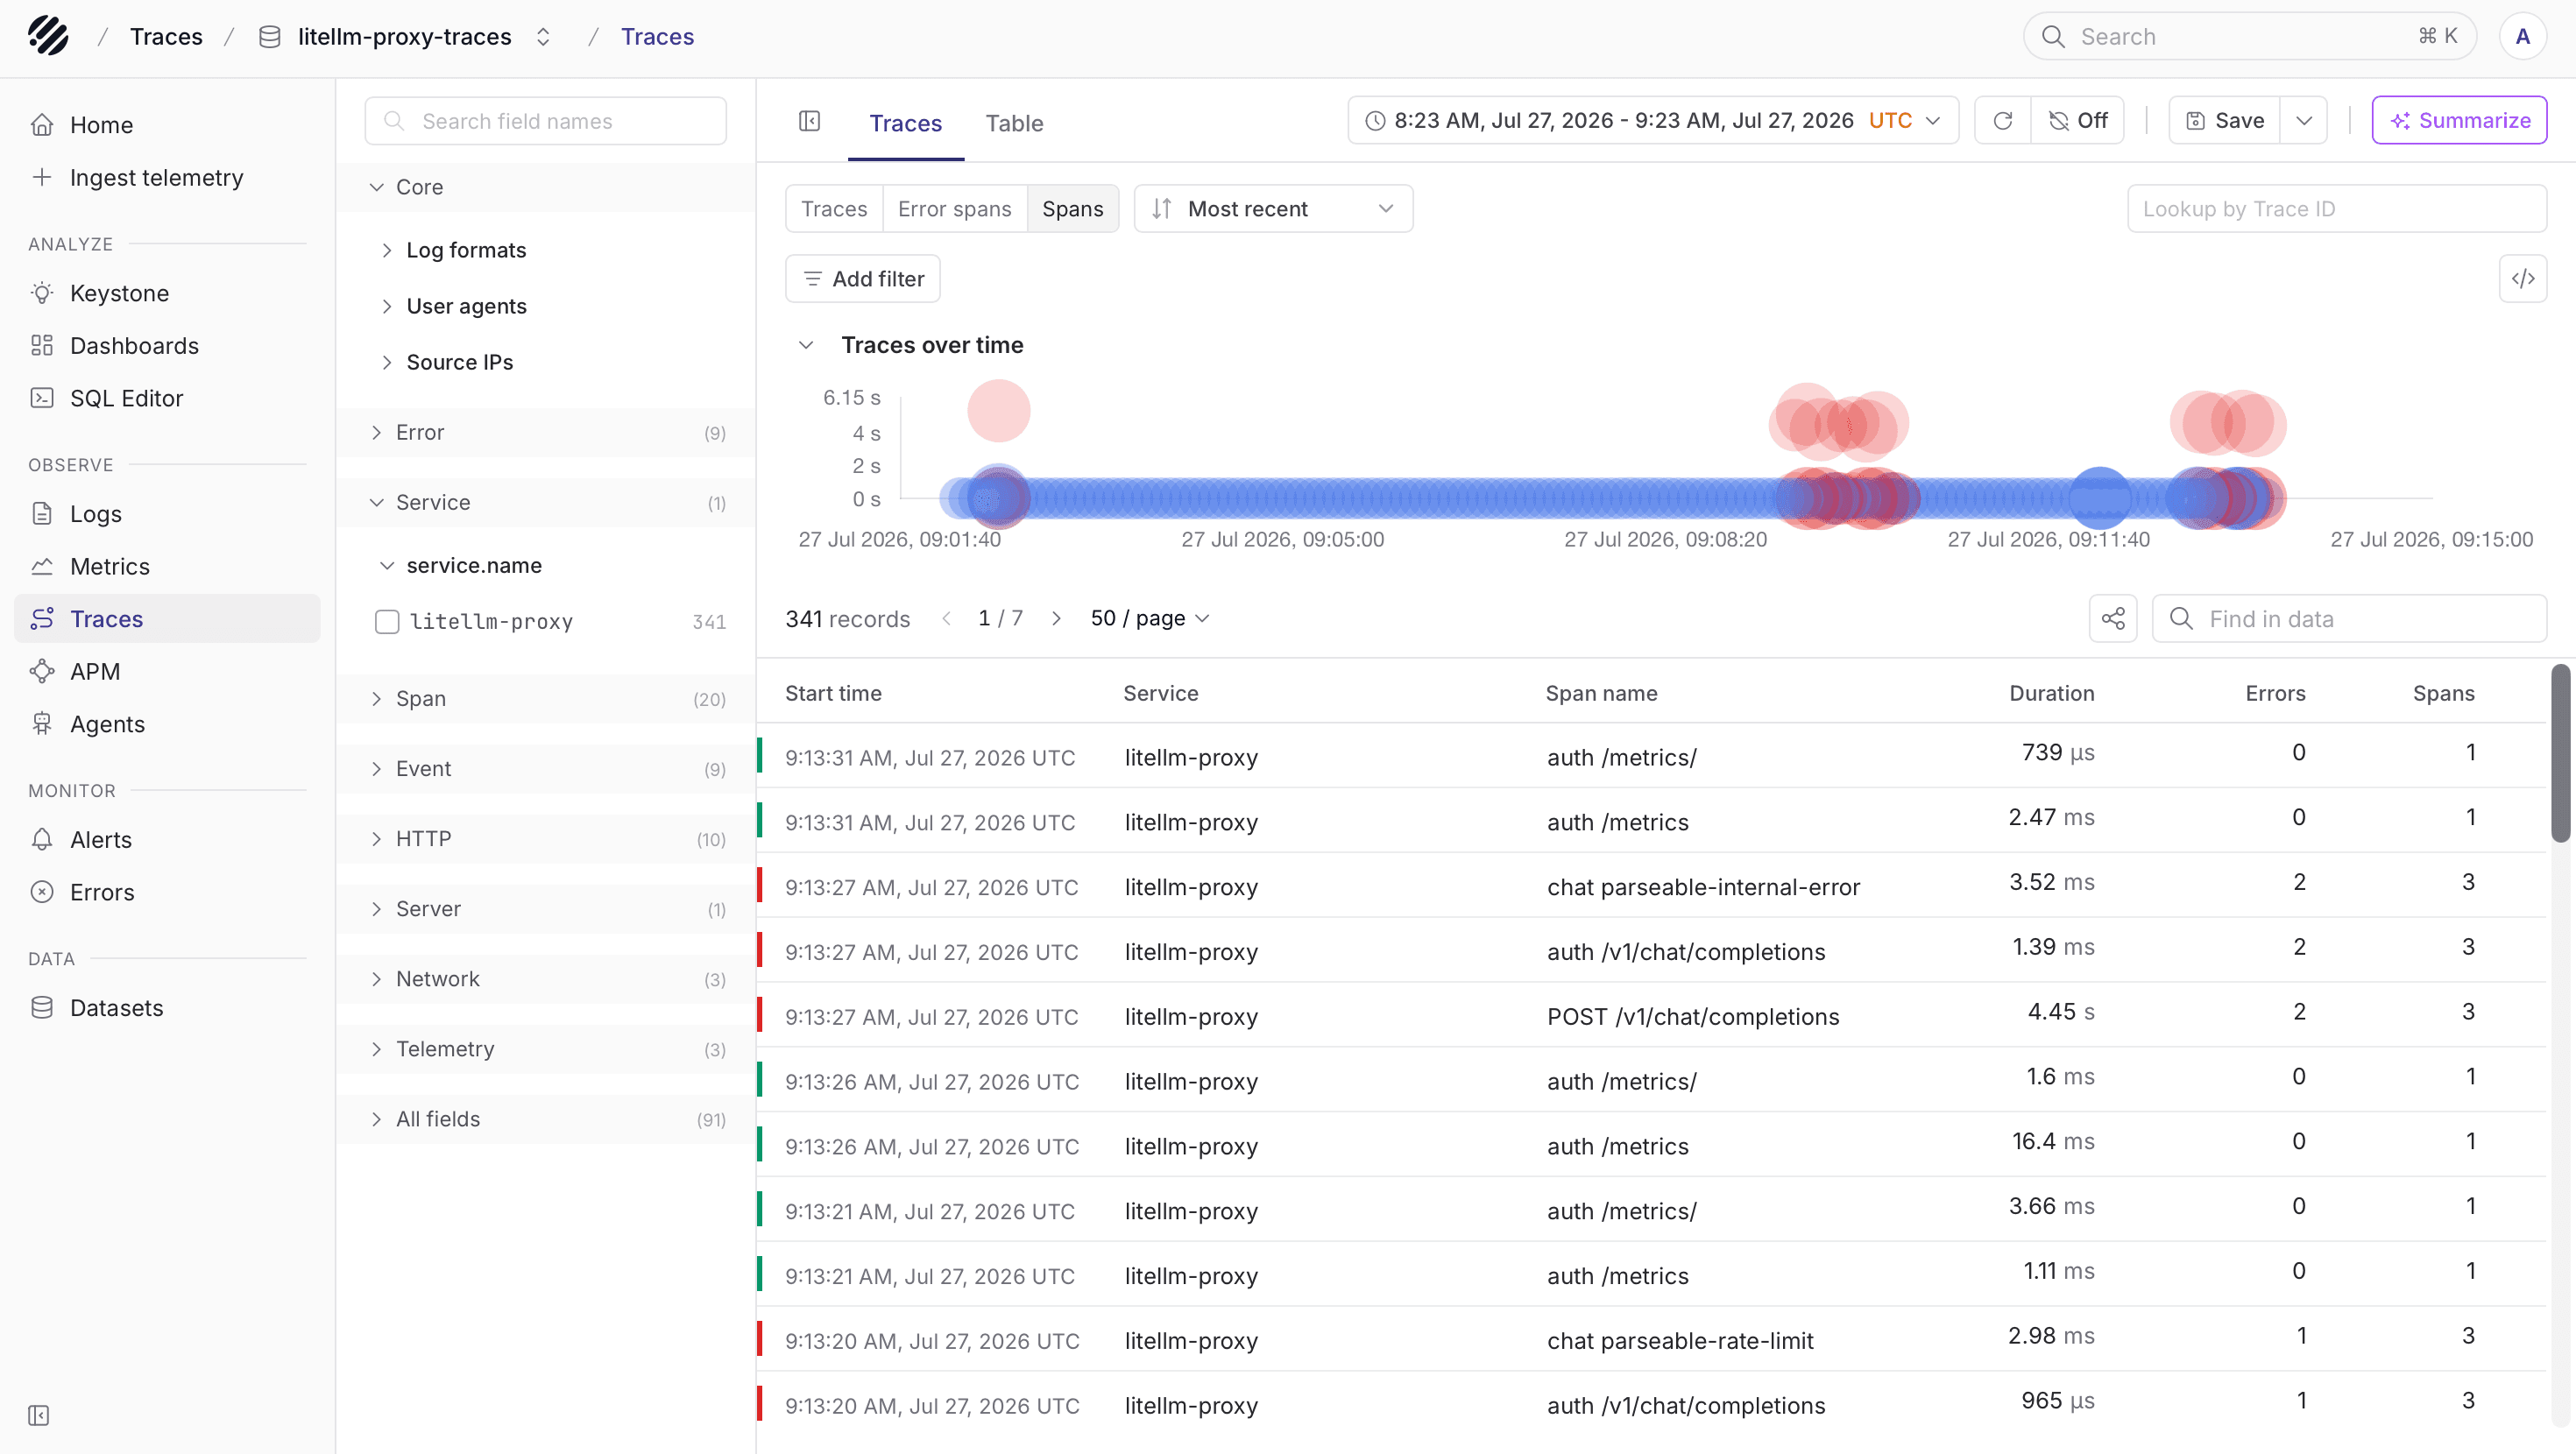
Task: Switch to the Traces tab
Action: tap(905, 123)
